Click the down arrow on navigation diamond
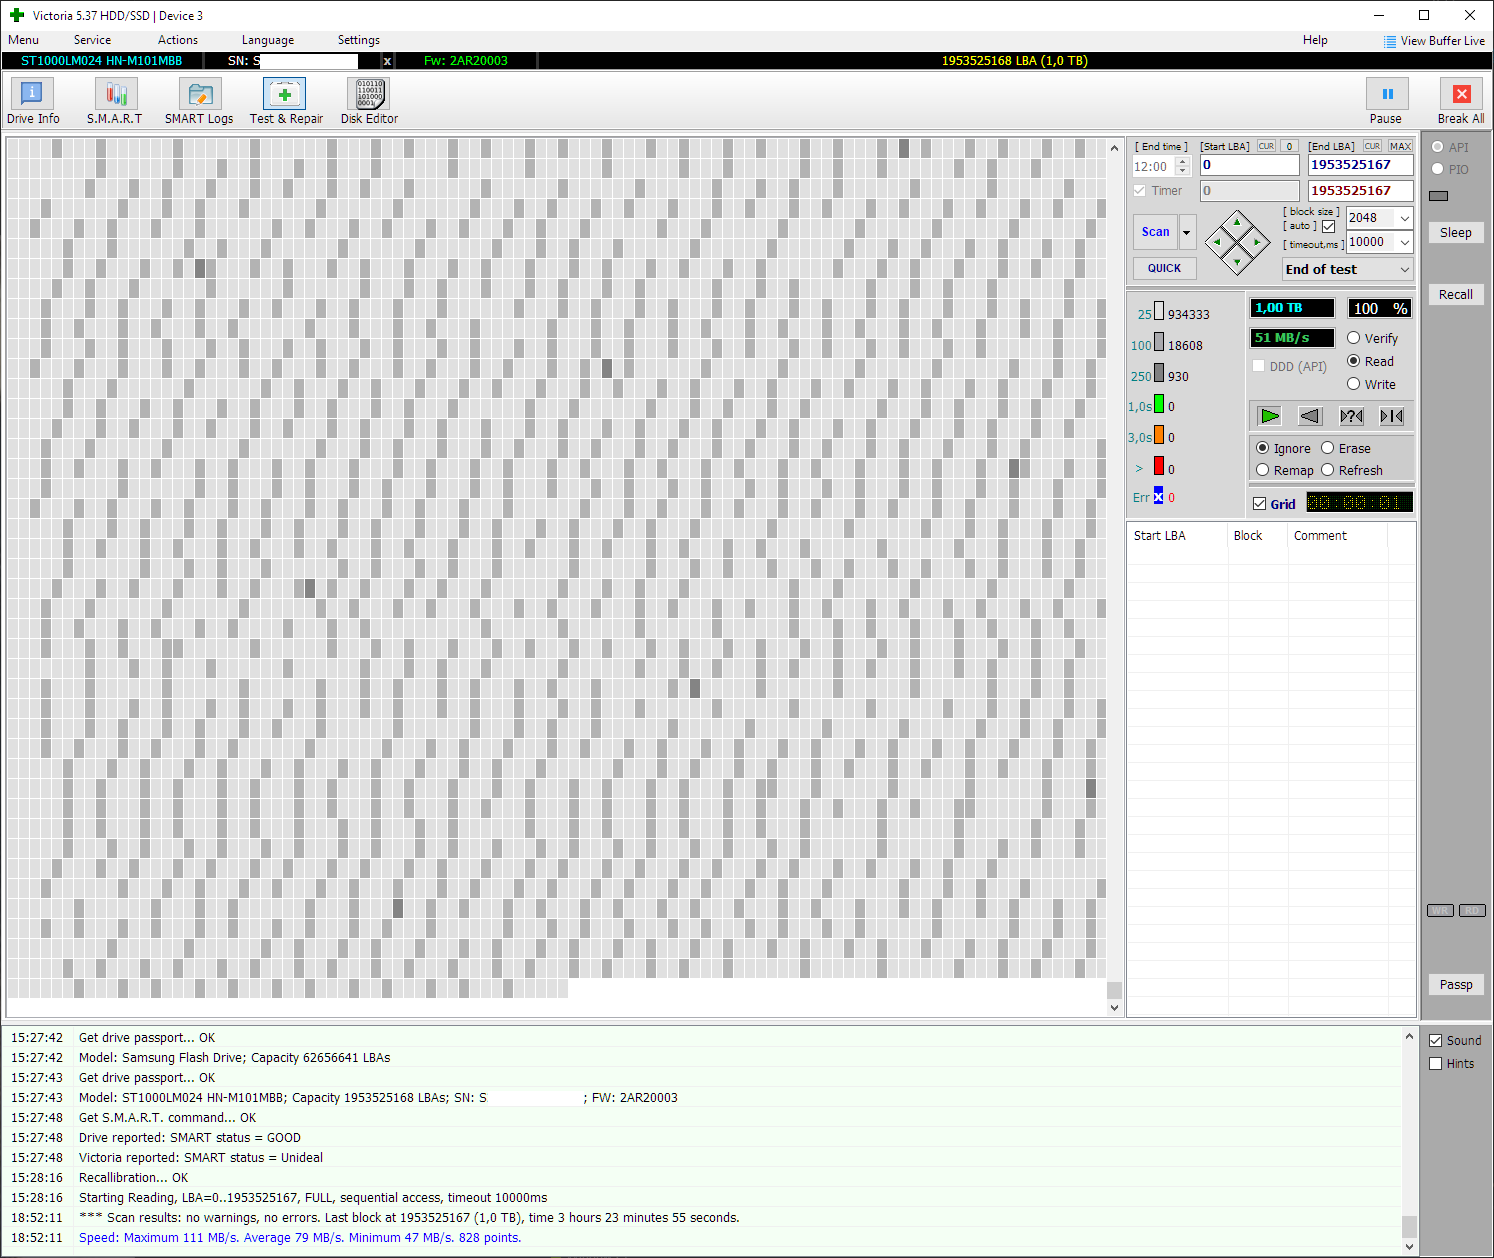The height and width of the screenshot is (1258, 1494). [1237, 262]
